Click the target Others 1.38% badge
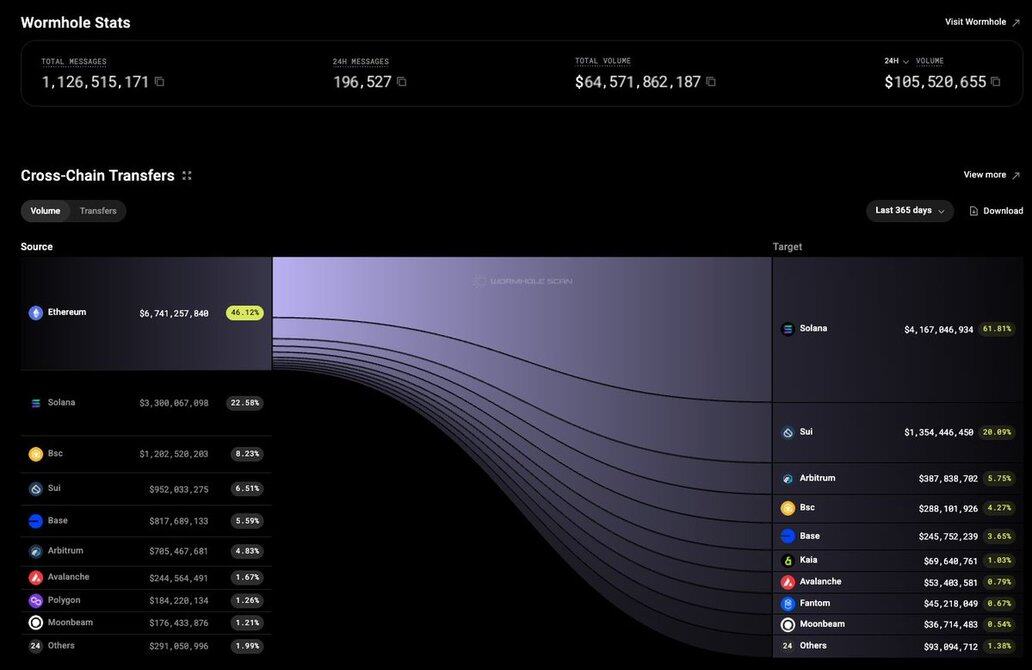This screenshot has height=670, width=1032. 1000,646
